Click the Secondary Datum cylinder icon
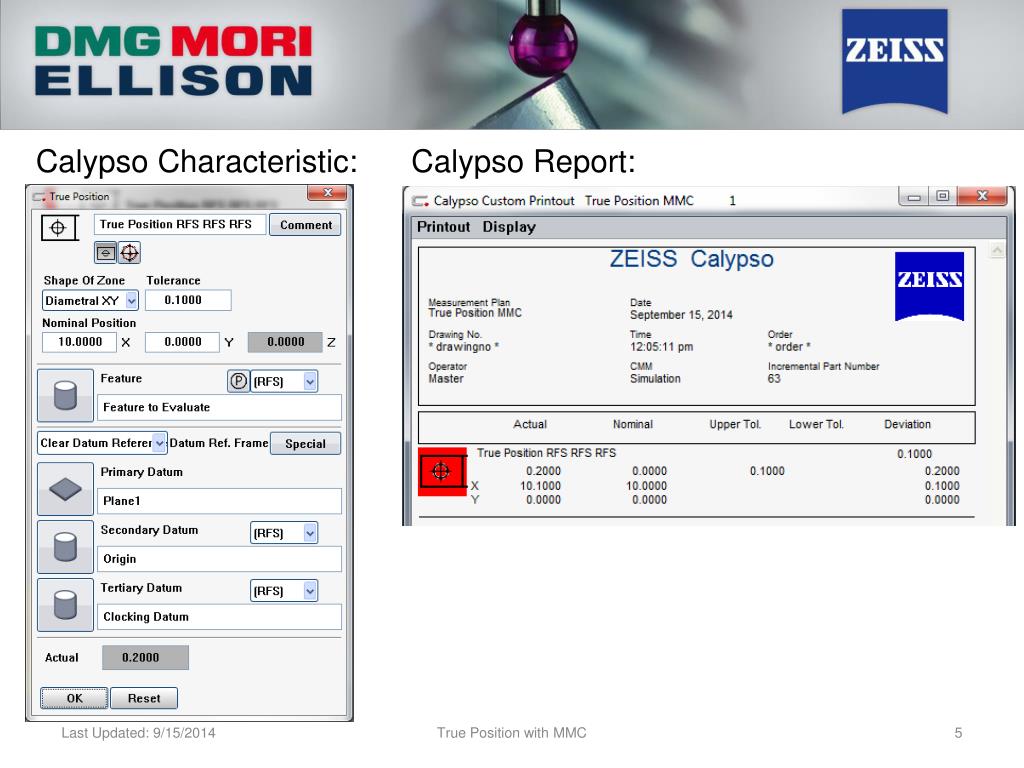Image resolution: width=1024 pixels, height=768 pixels. (65, 547)
